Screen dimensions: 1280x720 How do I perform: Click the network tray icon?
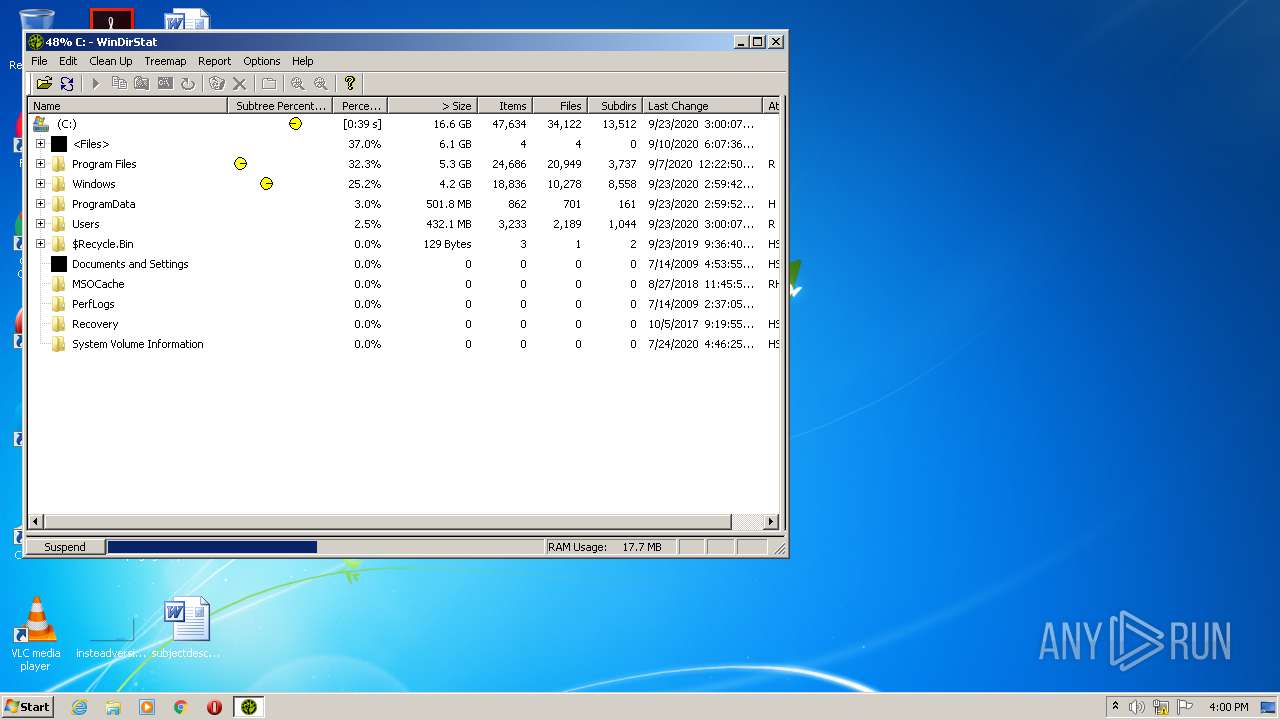1161,707
